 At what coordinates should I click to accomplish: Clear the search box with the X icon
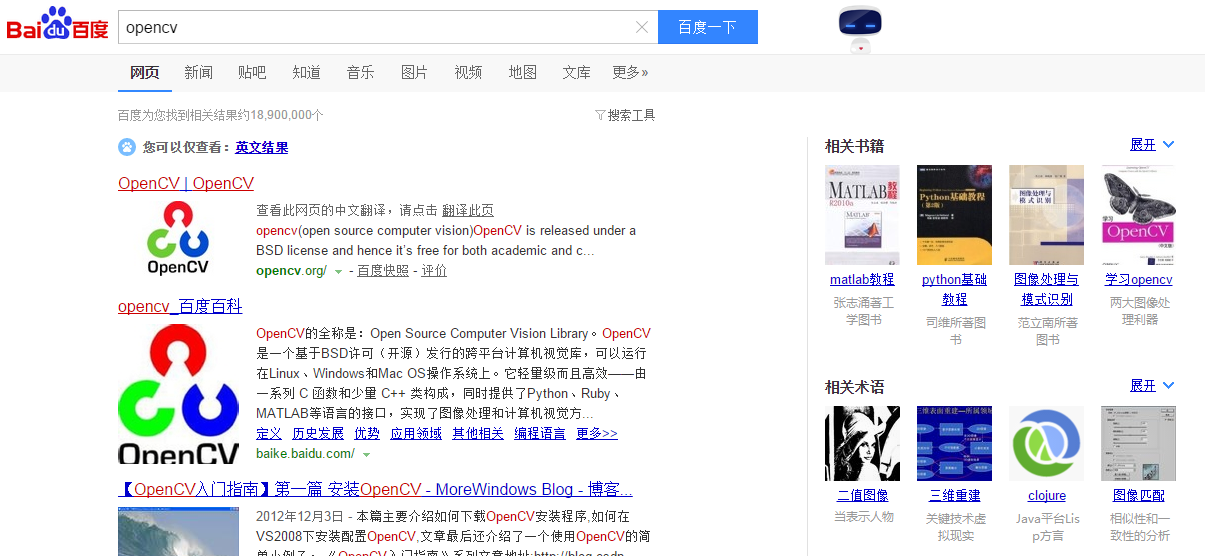pyautogui.click(x=642, y=28)
